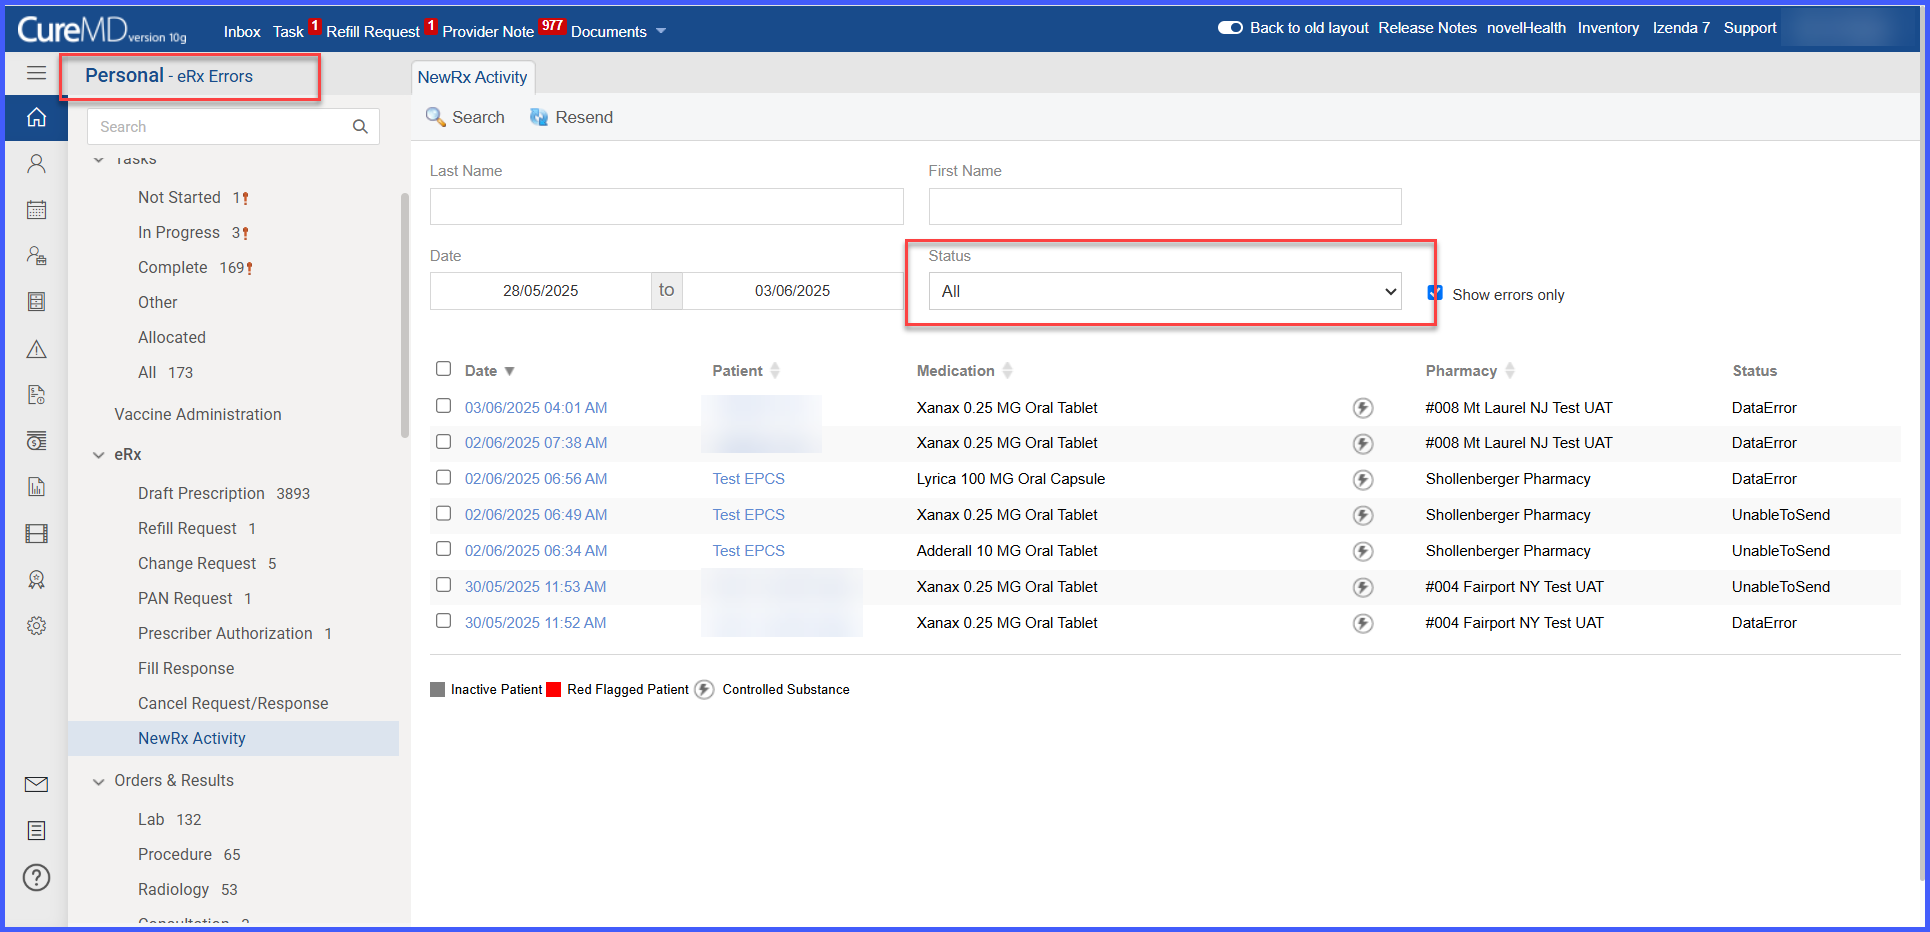The height and width of the screenshot is (932, 1930).
Task: Open Provider Note in top bar
Action: click(488, 32)
